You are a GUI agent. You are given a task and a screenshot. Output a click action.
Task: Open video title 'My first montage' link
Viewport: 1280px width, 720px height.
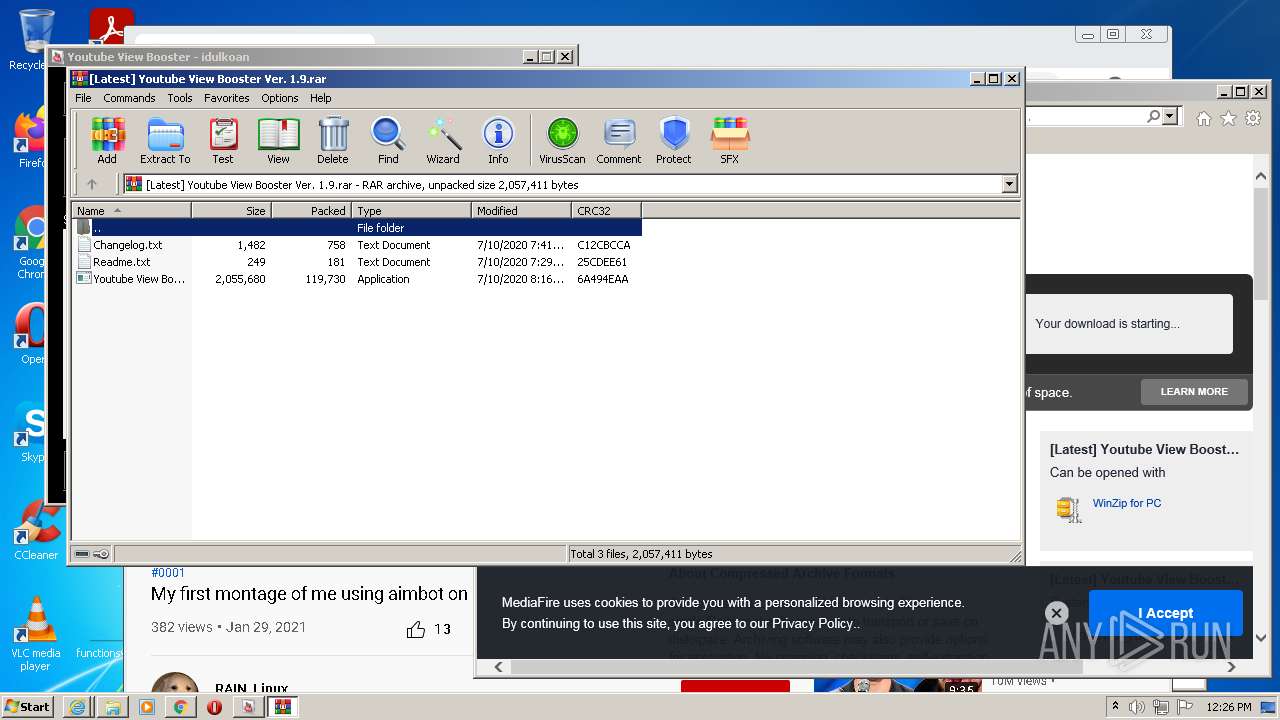point(309,594)
